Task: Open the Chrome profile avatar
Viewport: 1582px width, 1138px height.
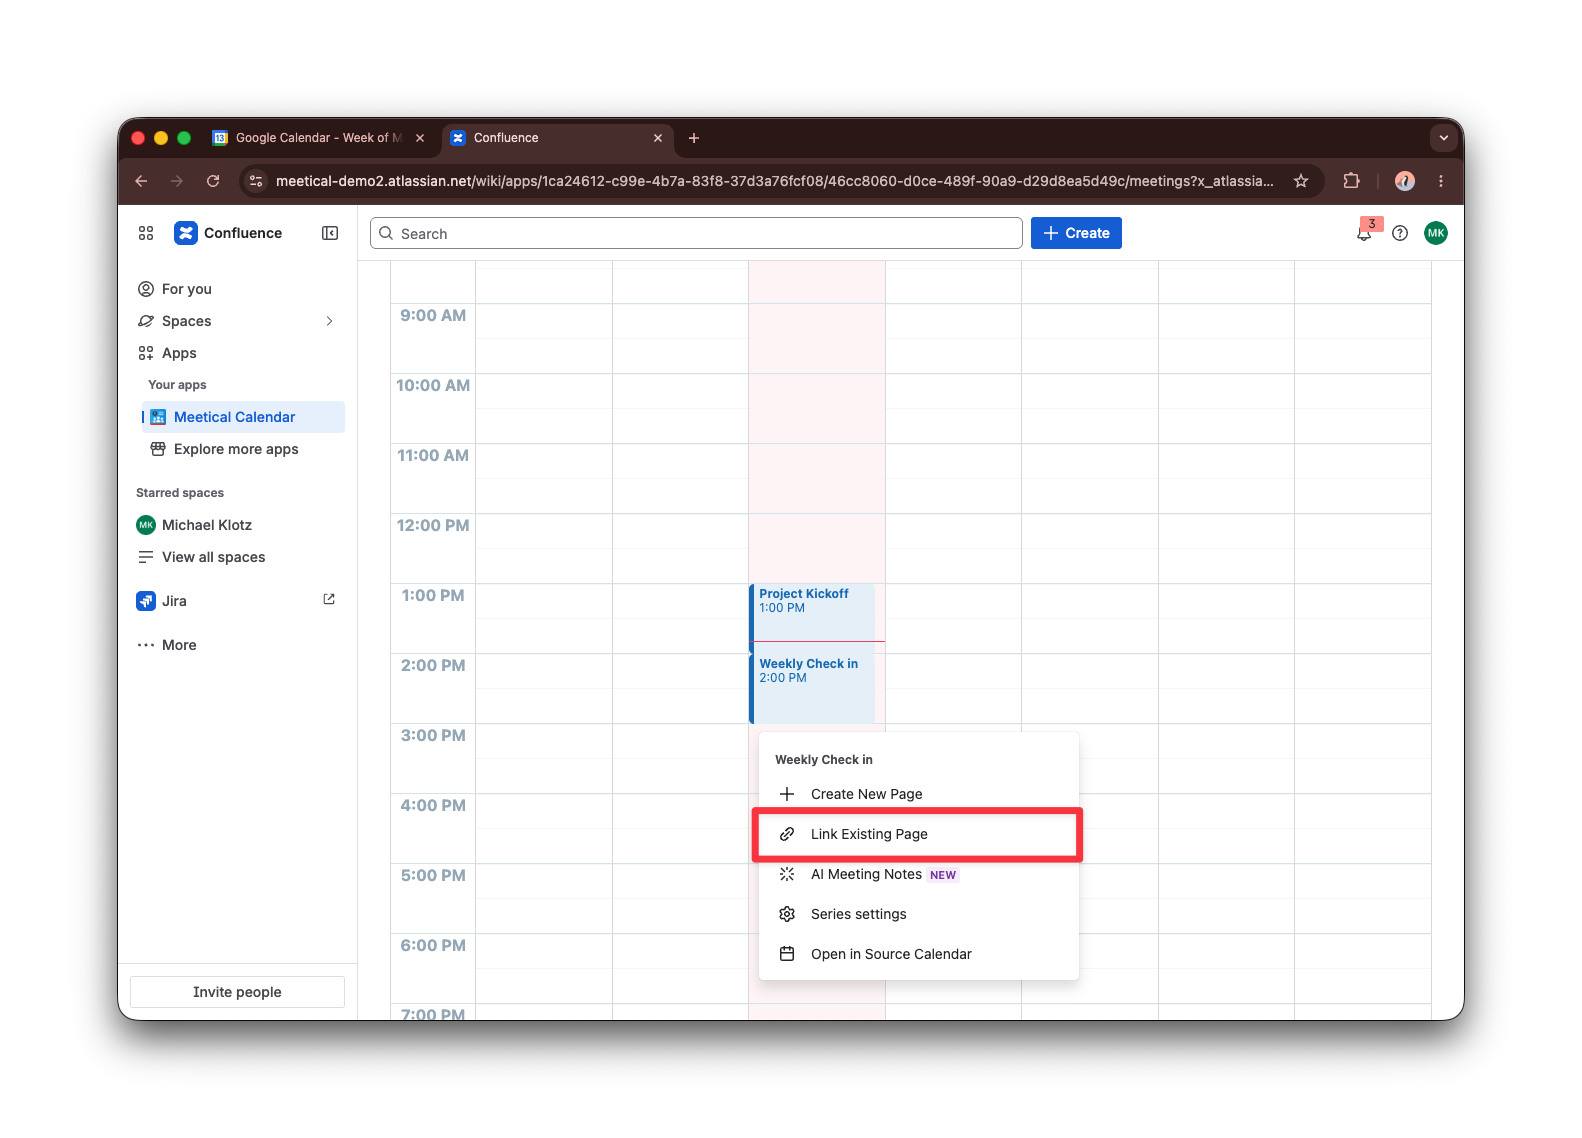Action: tap(1405, 181)
